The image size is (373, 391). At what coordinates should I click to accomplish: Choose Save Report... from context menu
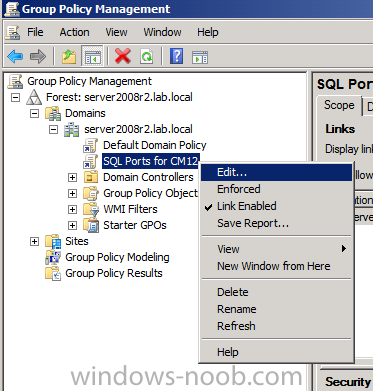click(276, 223)
